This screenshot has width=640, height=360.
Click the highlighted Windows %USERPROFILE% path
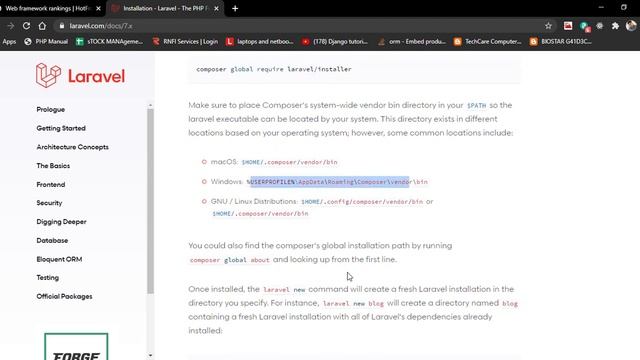click(x=337, y=182)
